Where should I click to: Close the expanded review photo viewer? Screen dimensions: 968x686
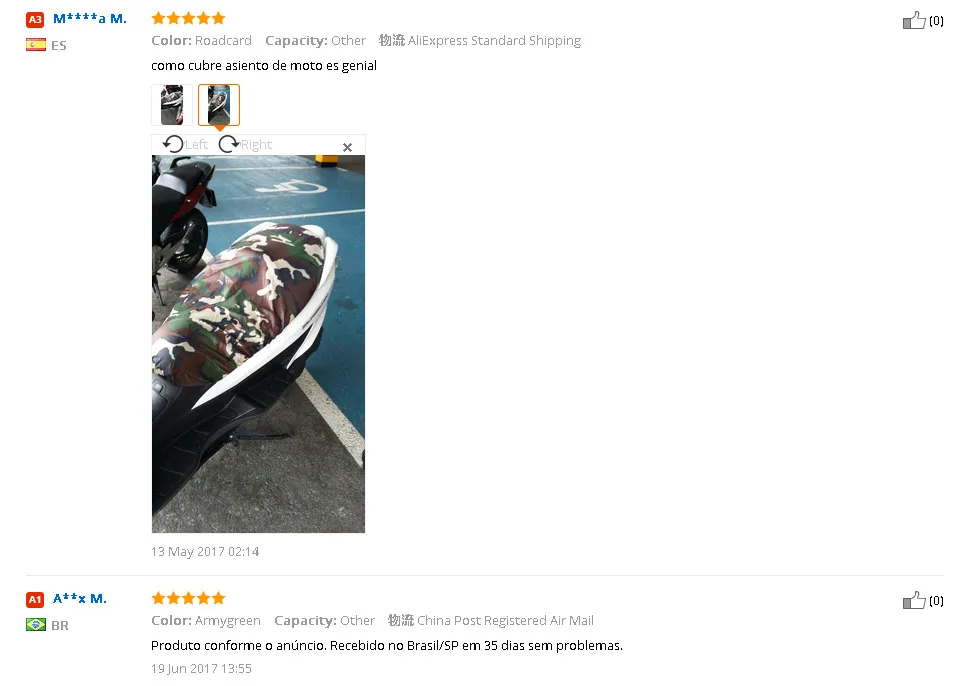point(348,148)
